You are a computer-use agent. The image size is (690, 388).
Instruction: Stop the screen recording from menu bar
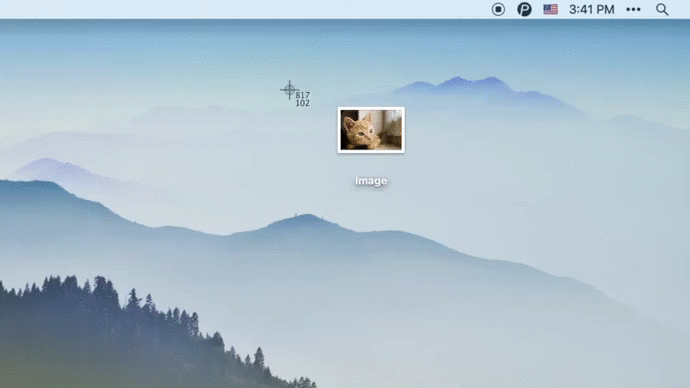pyautogui.click(x=498, y=9)
